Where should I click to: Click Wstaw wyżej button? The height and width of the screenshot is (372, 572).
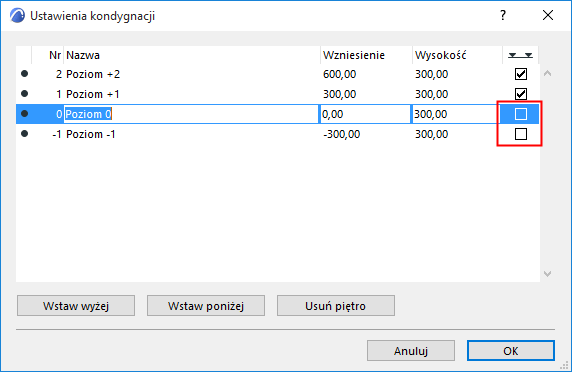pyautogui.click(x=76, y=306)
